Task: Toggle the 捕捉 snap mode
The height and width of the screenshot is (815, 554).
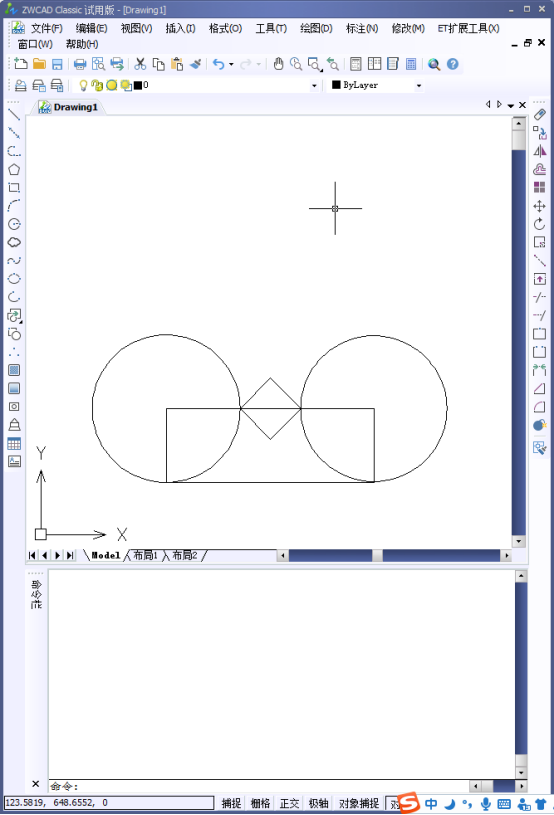Action: coord(231,803)
